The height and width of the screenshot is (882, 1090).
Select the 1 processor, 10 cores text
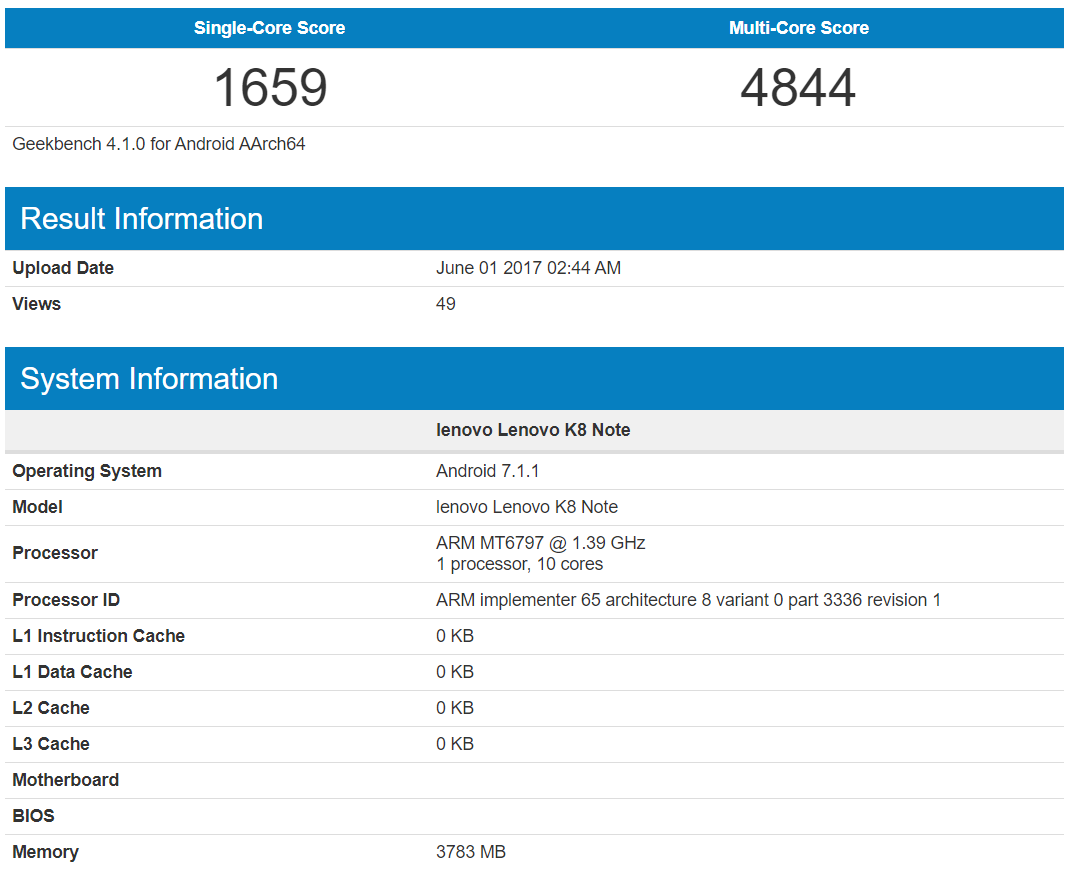(519, 564)
